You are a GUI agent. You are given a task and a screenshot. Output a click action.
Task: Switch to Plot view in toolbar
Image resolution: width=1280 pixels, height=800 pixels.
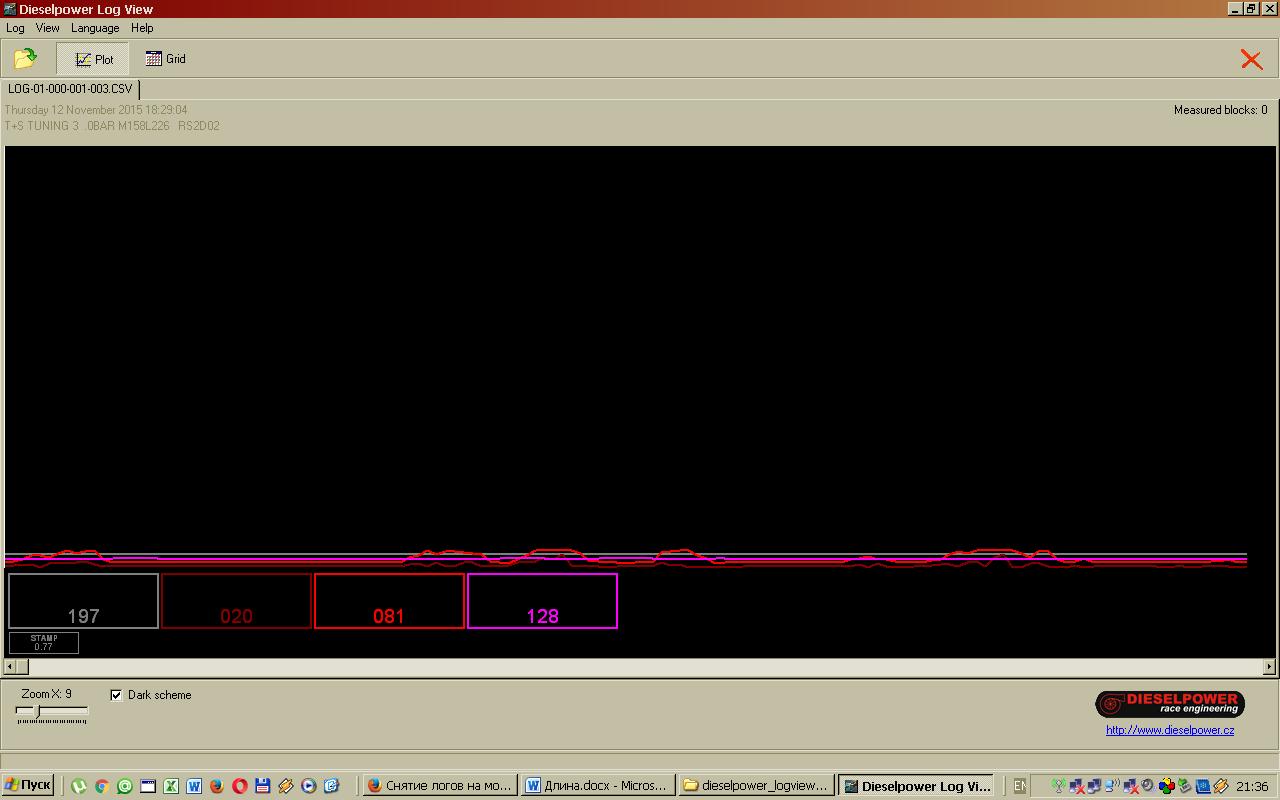pyautogui.click(x=94, y=59)
